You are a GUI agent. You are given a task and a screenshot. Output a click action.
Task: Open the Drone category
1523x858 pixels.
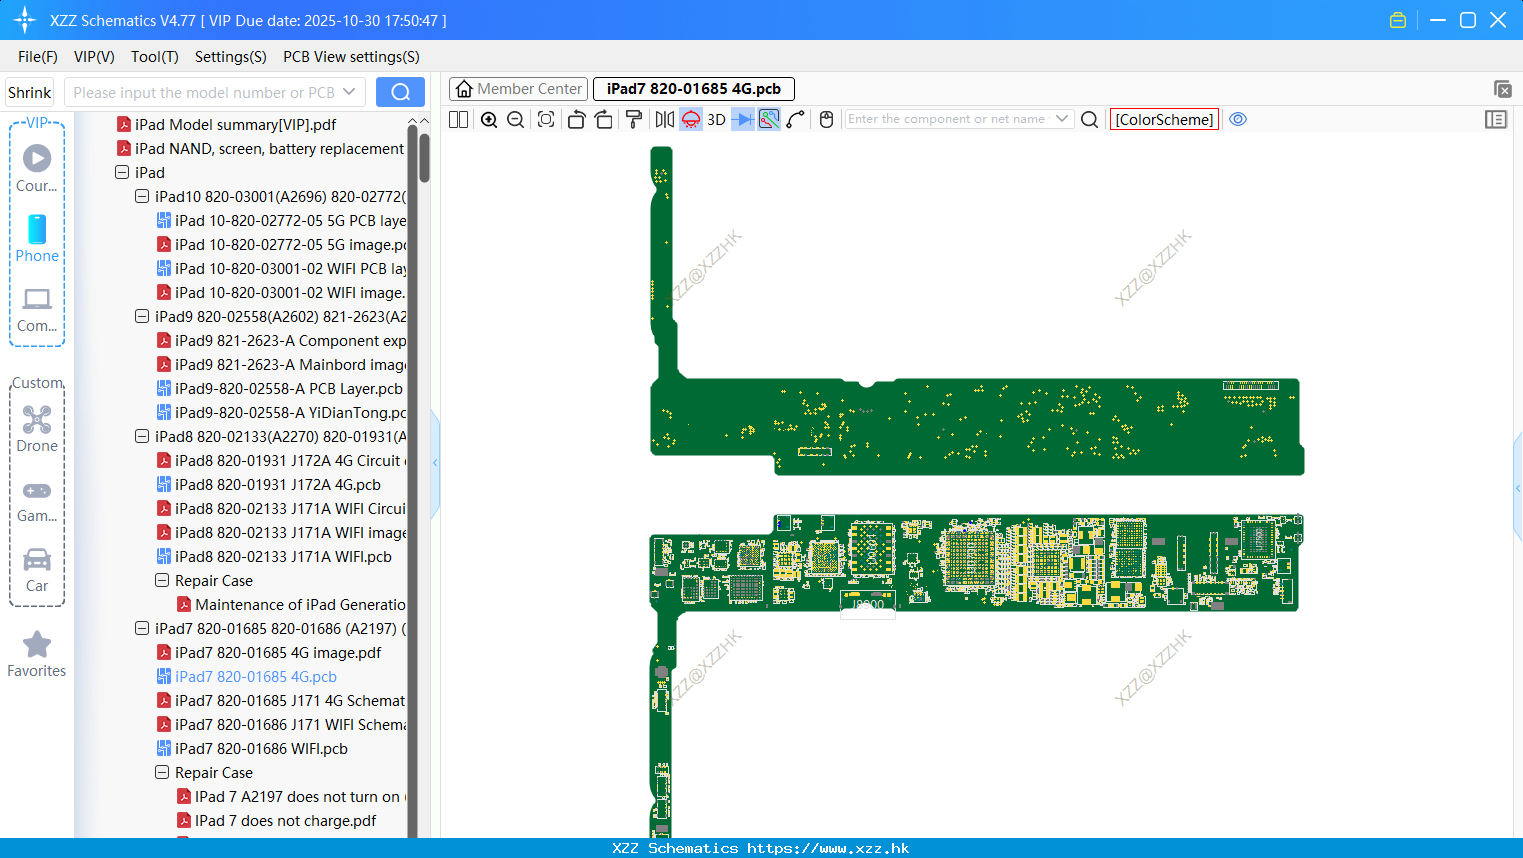[37, 429]
